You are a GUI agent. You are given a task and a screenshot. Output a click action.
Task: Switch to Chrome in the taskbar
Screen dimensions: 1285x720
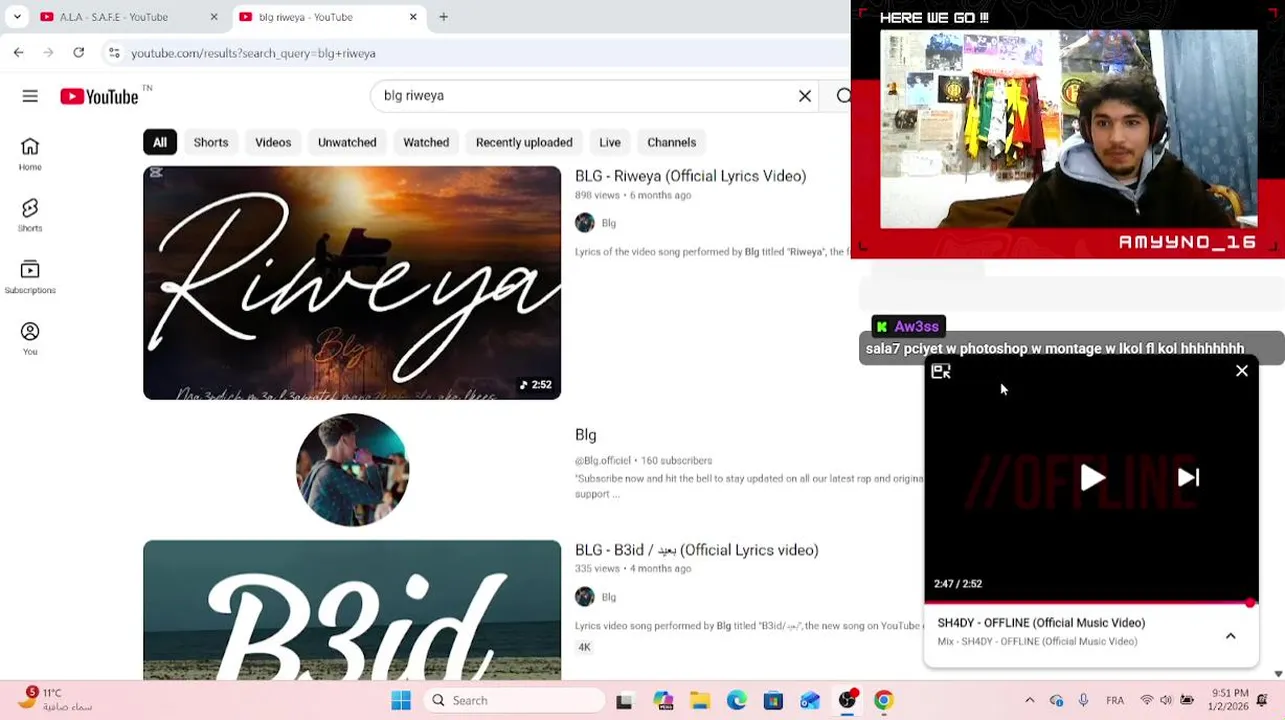pos(884,701)
